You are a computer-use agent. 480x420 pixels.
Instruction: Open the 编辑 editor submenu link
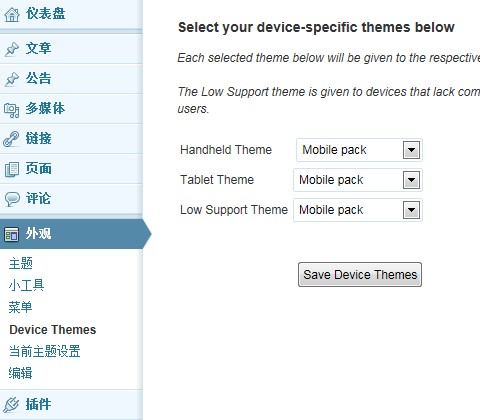coord(20,373)
